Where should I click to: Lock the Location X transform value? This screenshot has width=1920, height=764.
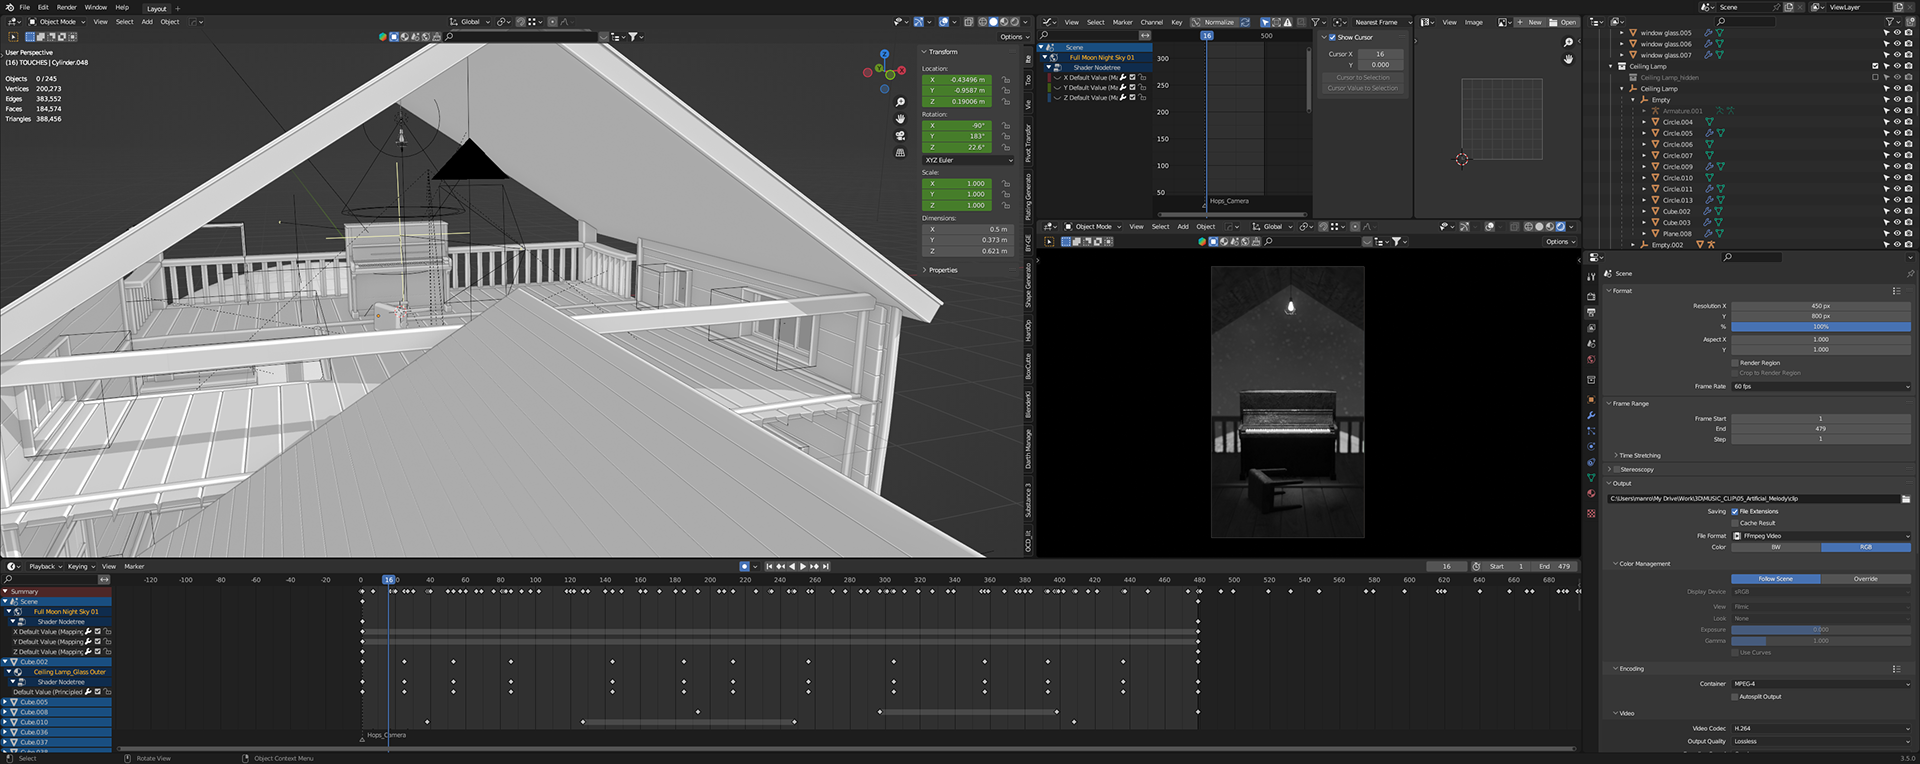click(1005, 80)
